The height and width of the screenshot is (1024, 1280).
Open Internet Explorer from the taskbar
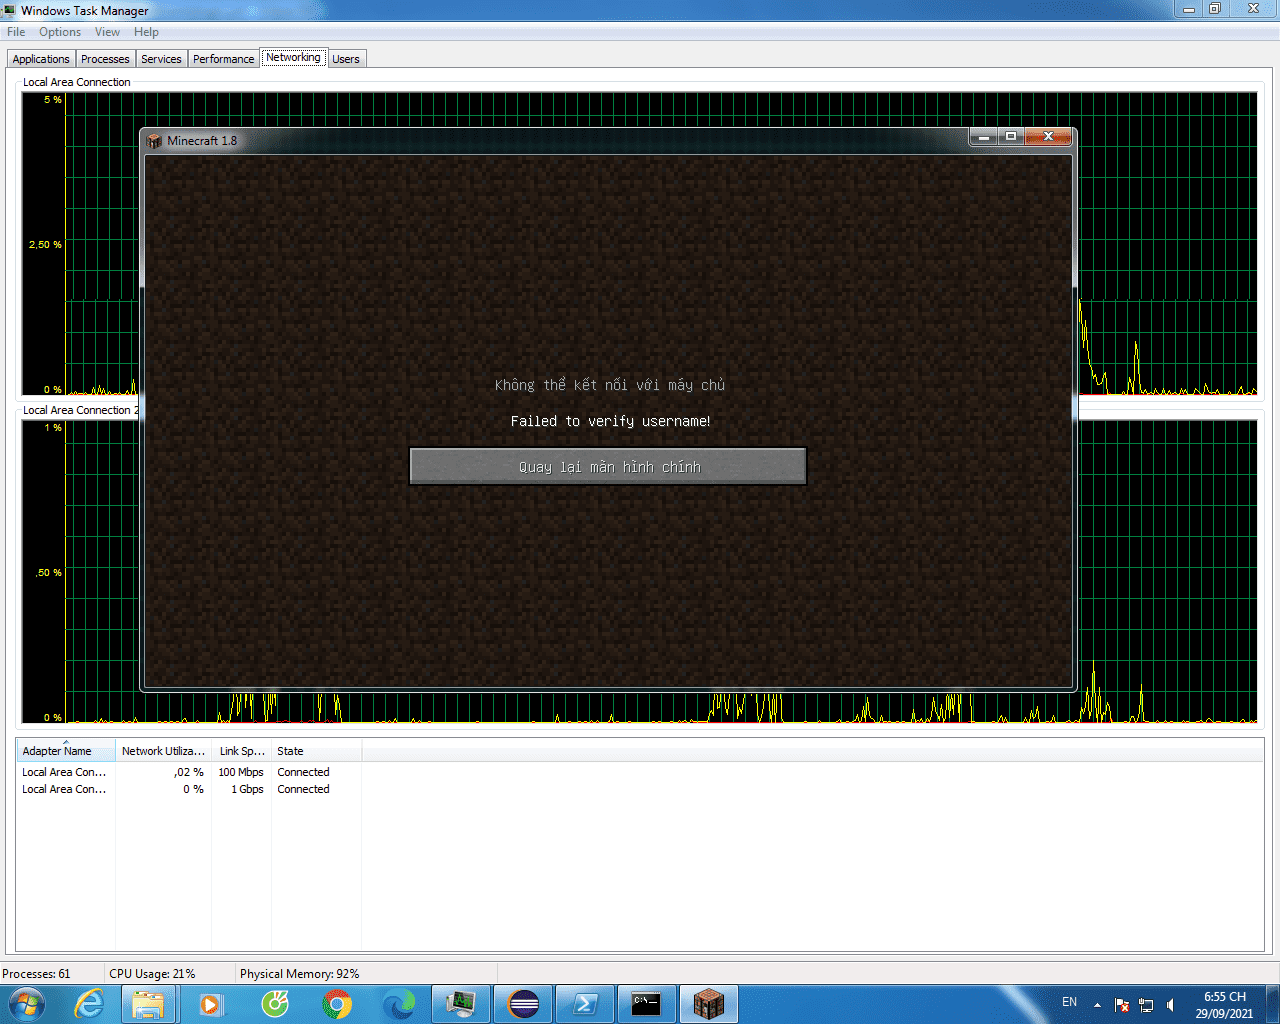[90, 1004]
